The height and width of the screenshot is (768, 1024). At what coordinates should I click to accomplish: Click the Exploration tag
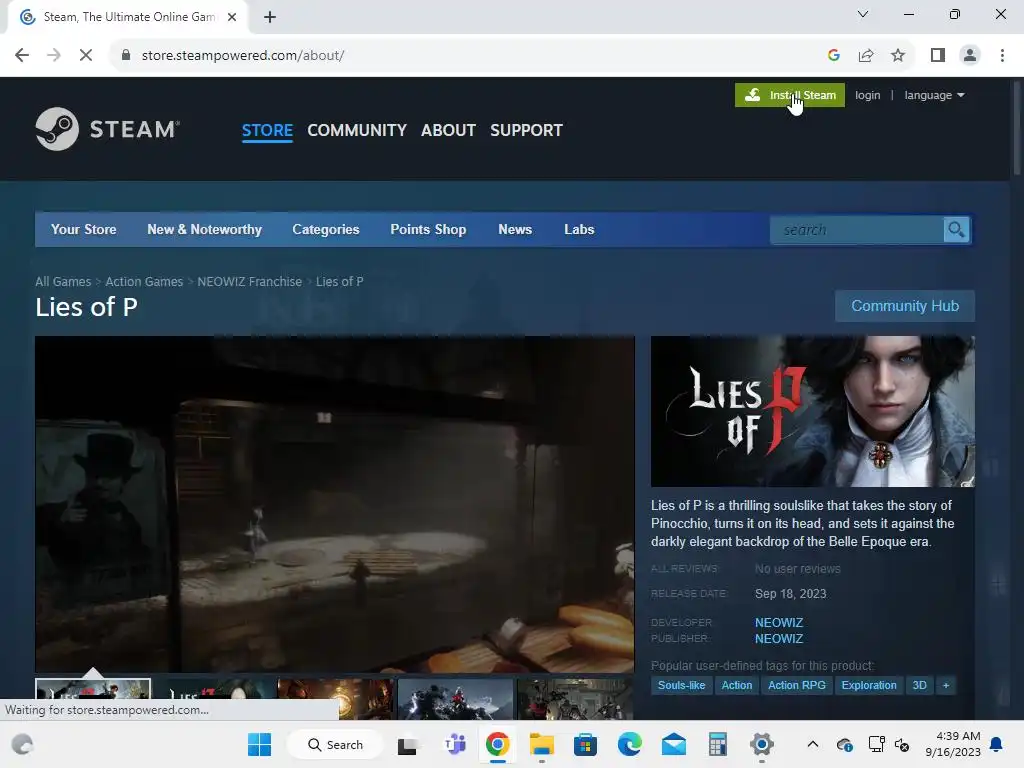(869, 685)
